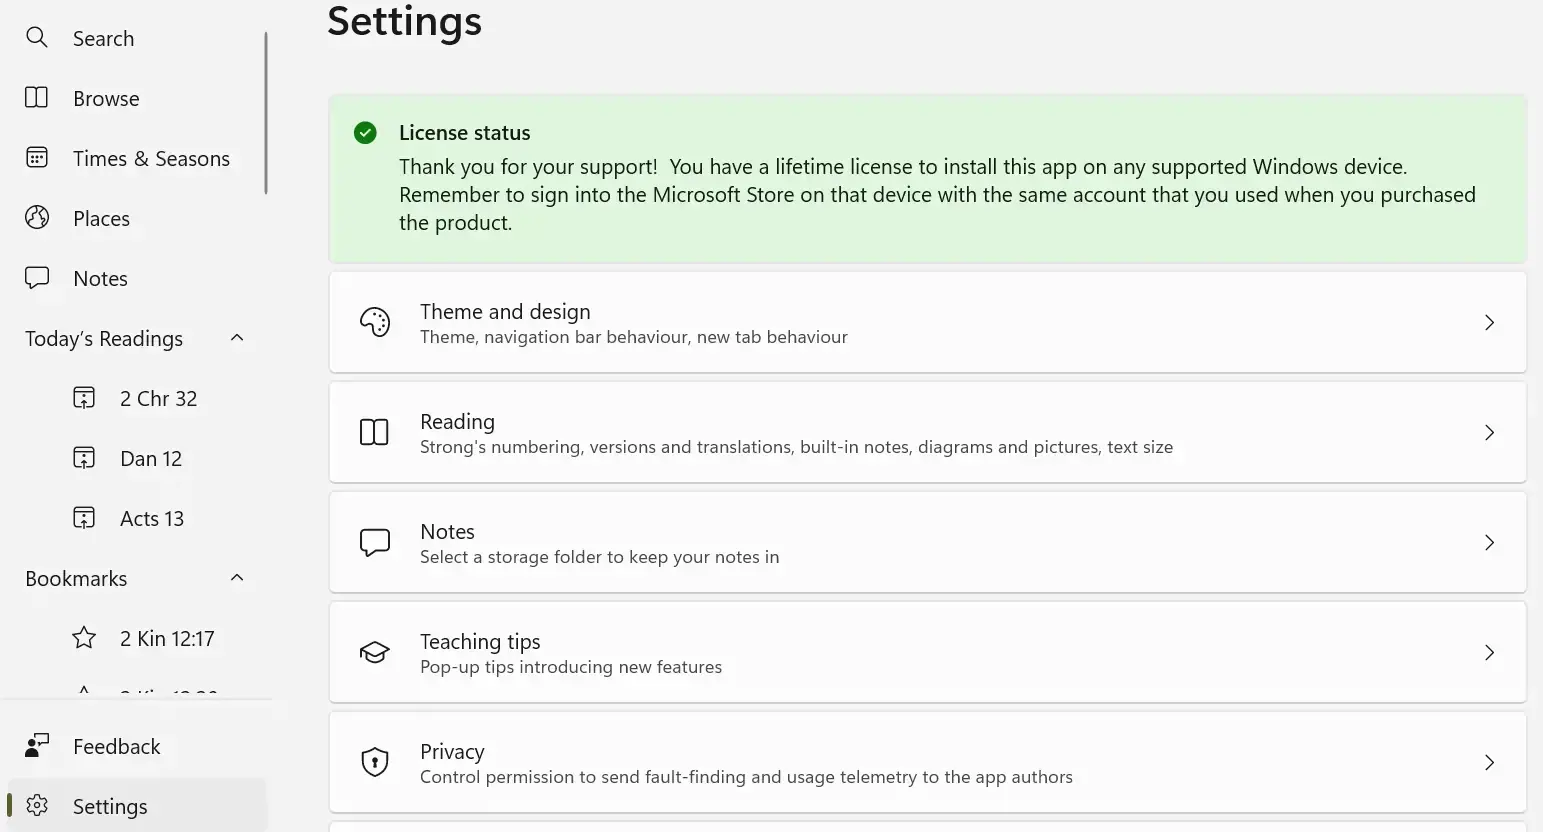
Task: Collapse the Today's Readings section
Action: 237,337
